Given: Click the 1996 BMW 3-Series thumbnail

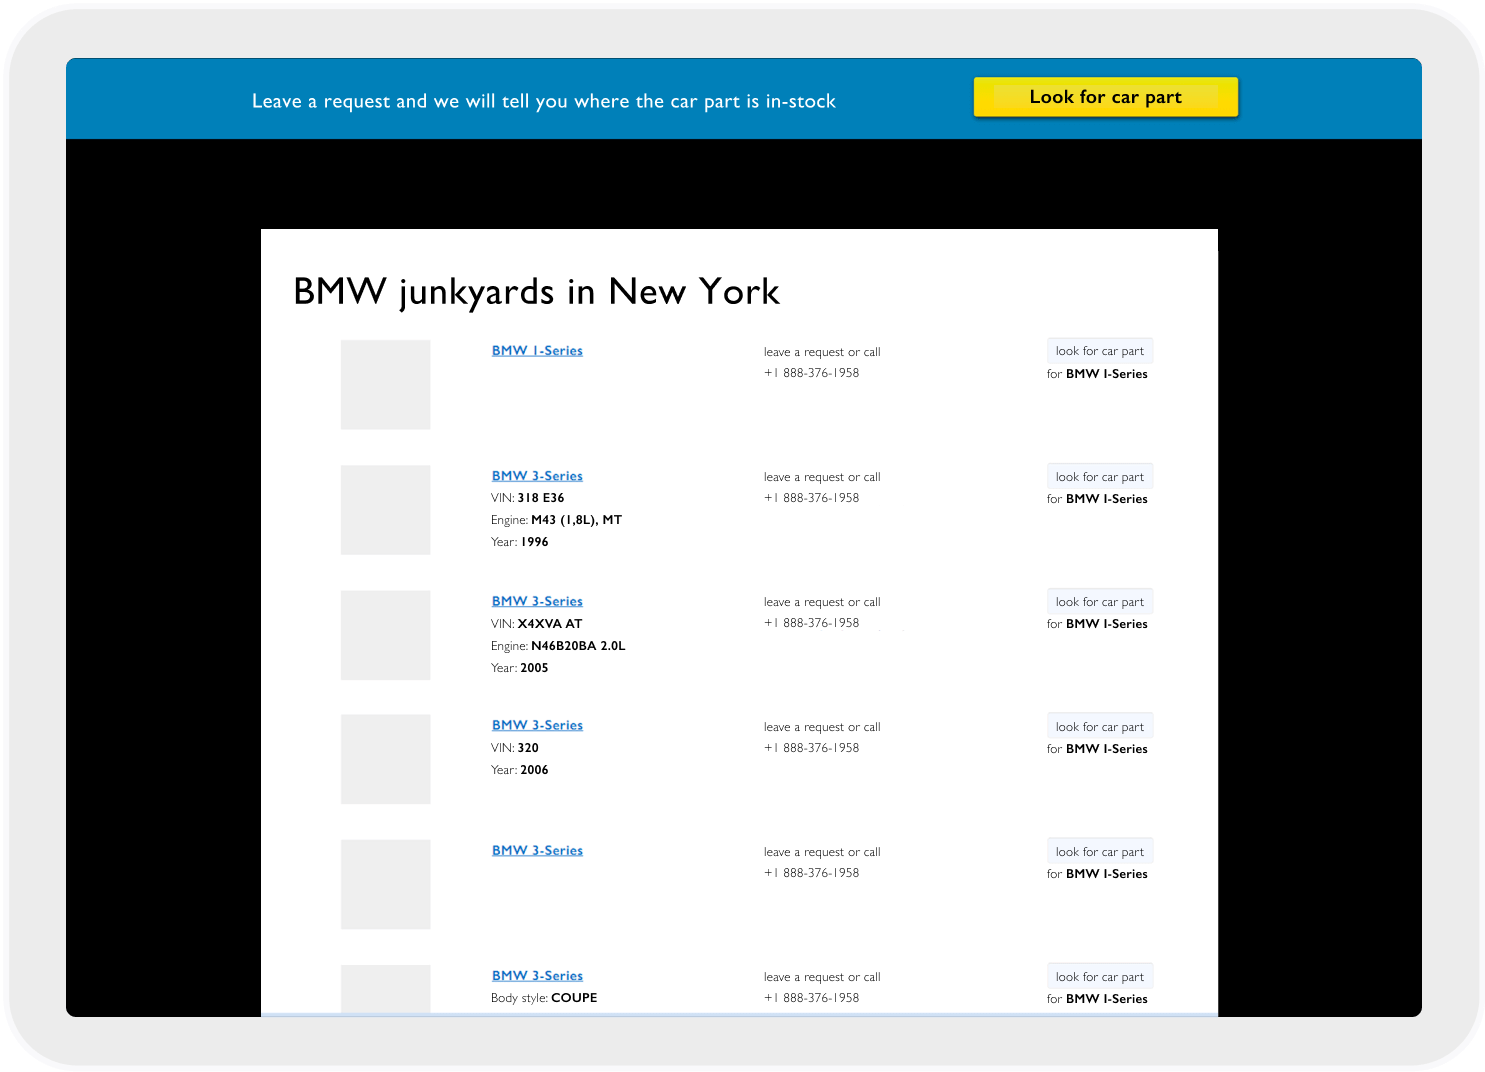Looking at the screenshot, I should tap(385, 510).
